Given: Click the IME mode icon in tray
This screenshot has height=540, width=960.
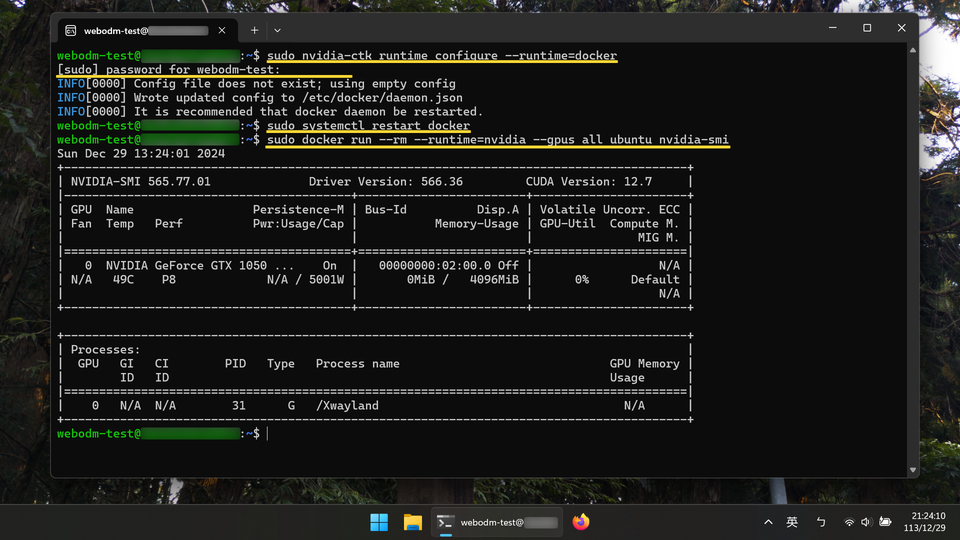Looking at the screenshot, I should pyautogui.click(x=821, y=522).
